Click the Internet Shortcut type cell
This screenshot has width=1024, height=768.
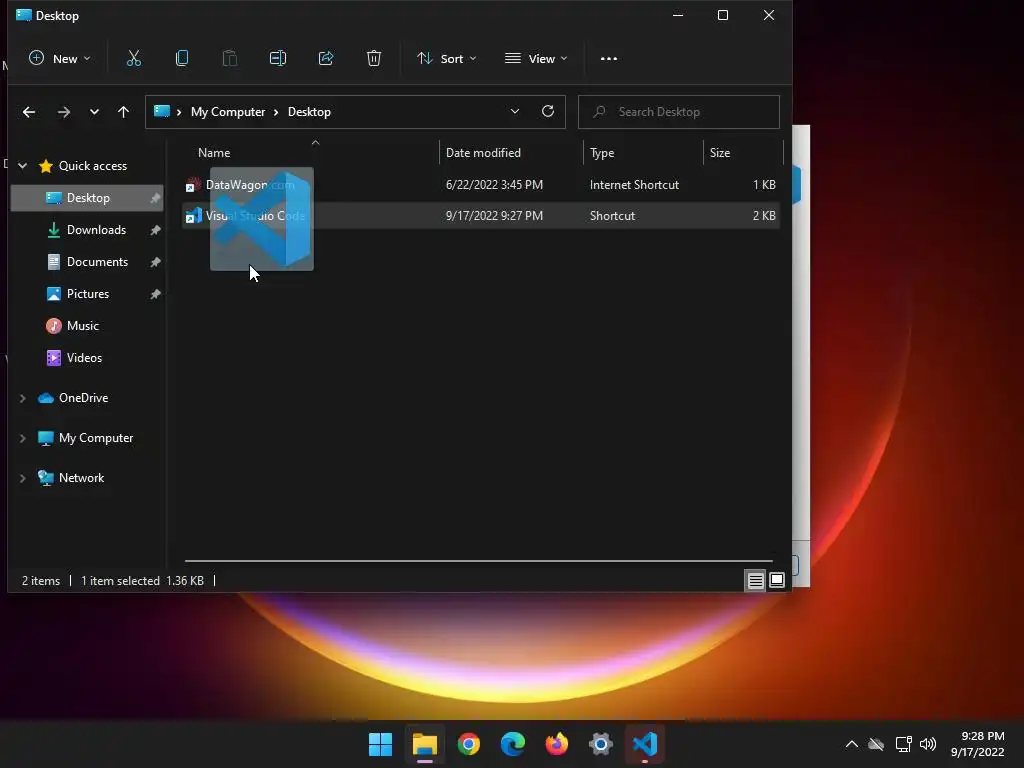[634, 185]
